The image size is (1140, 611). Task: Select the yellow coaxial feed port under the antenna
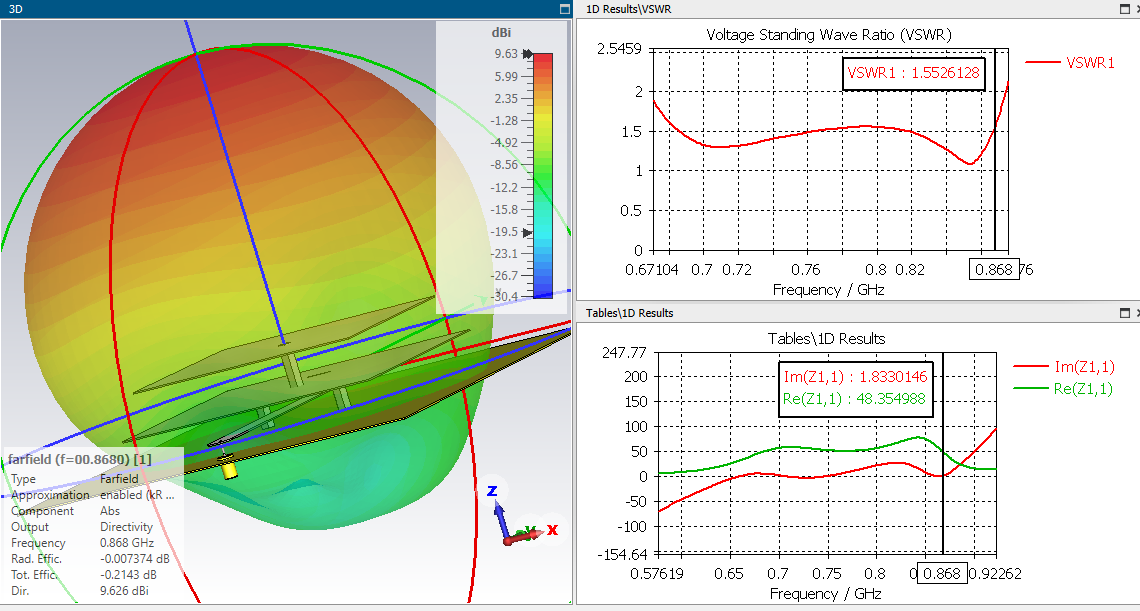pyautogui.click(x=230, y=469)
